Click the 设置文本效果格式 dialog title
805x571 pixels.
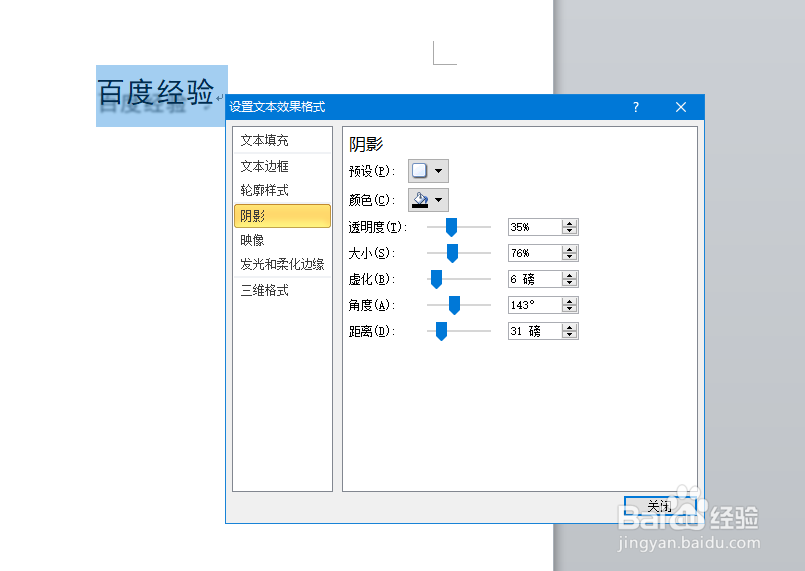click(x=277, y=107)
